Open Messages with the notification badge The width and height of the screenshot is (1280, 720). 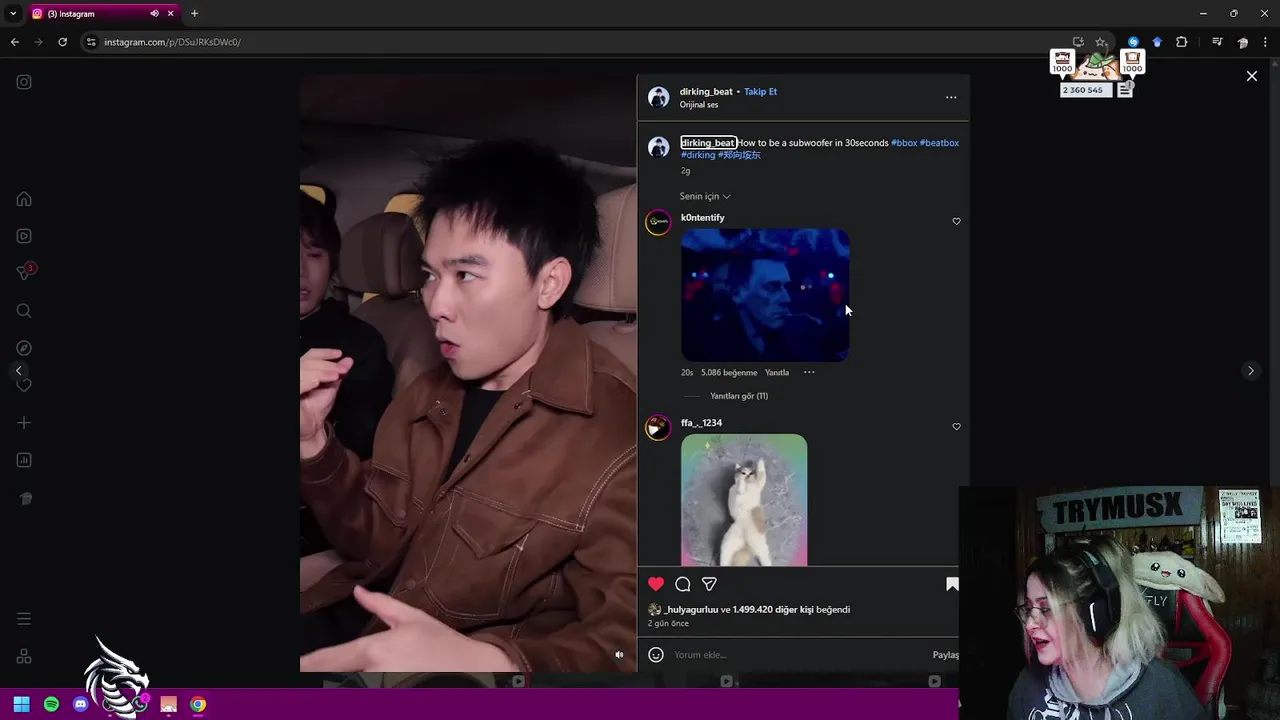(x=24, y=272)
